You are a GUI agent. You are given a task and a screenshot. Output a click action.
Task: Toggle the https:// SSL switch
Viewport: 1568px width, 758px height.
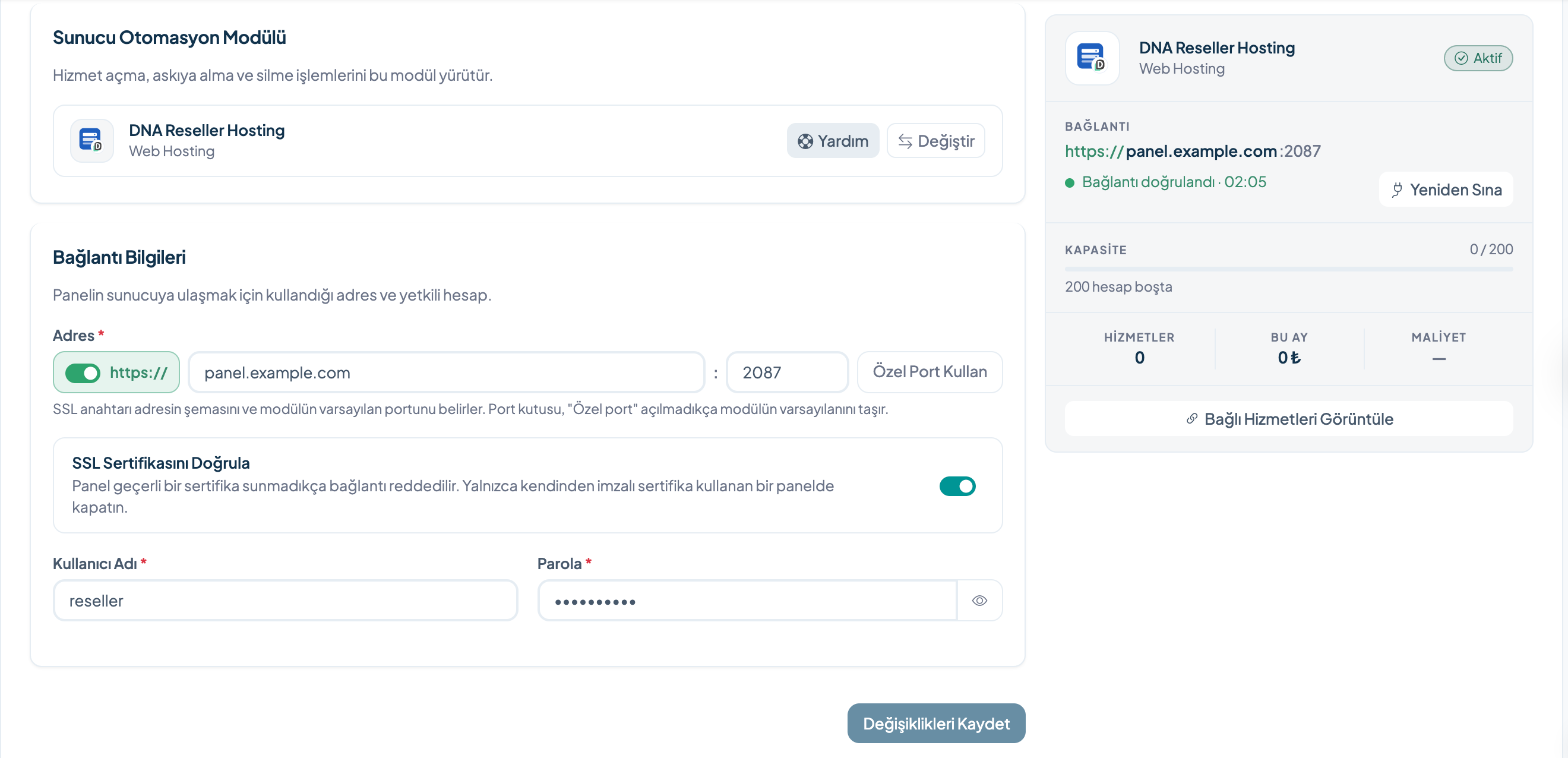pos(83,372)
